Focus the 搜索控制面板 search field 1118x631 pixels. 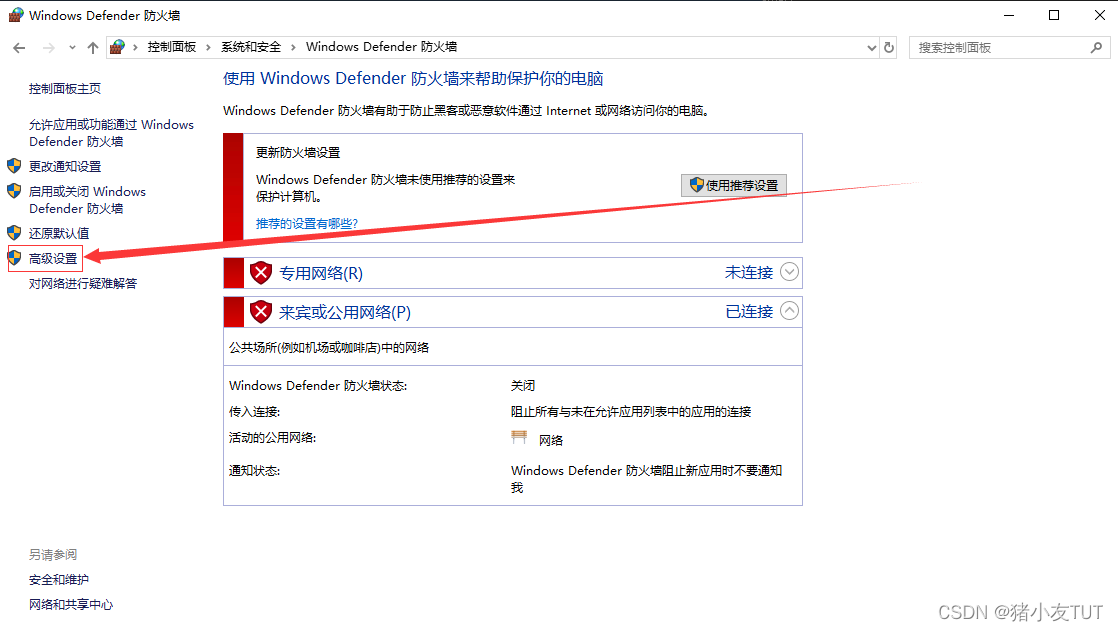pyautogui.click(x=1000, y=48)
